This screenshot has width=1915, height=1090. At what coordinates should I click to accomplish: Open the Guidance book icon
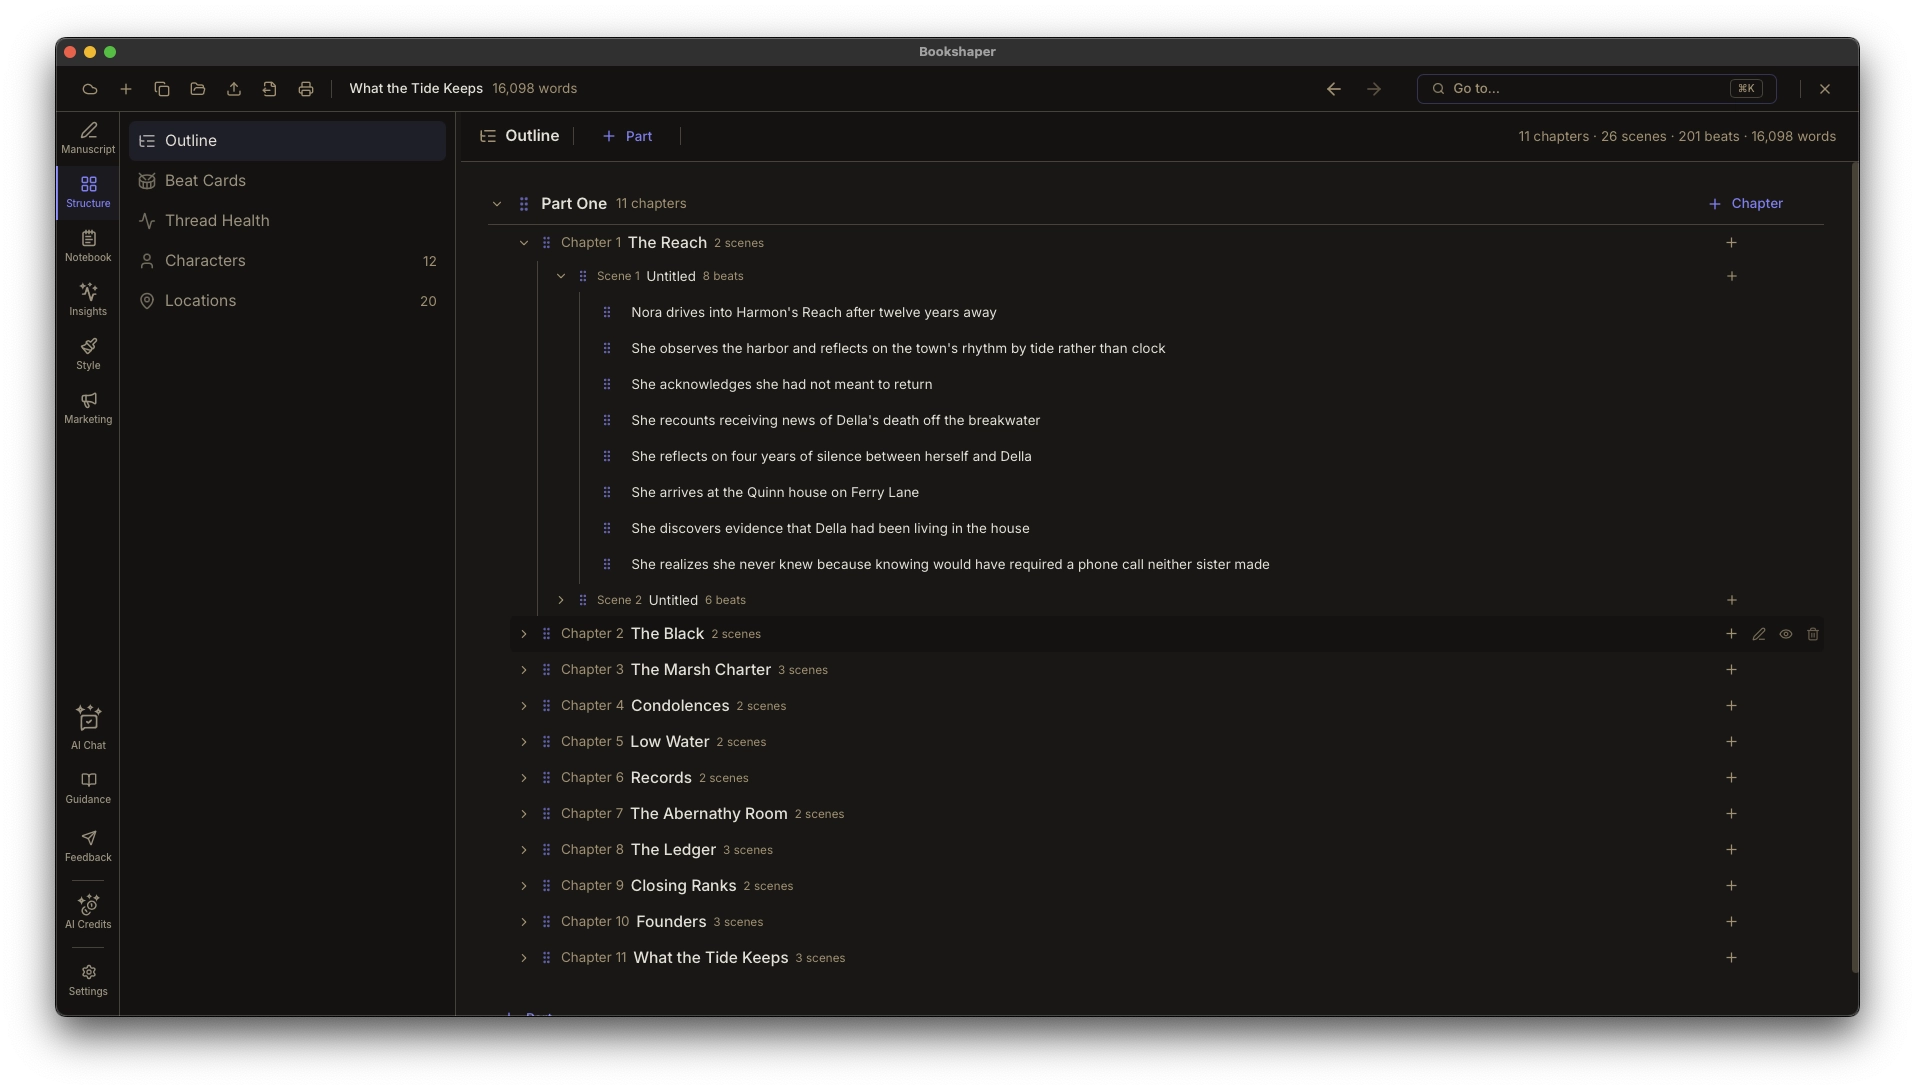[88, 788]
